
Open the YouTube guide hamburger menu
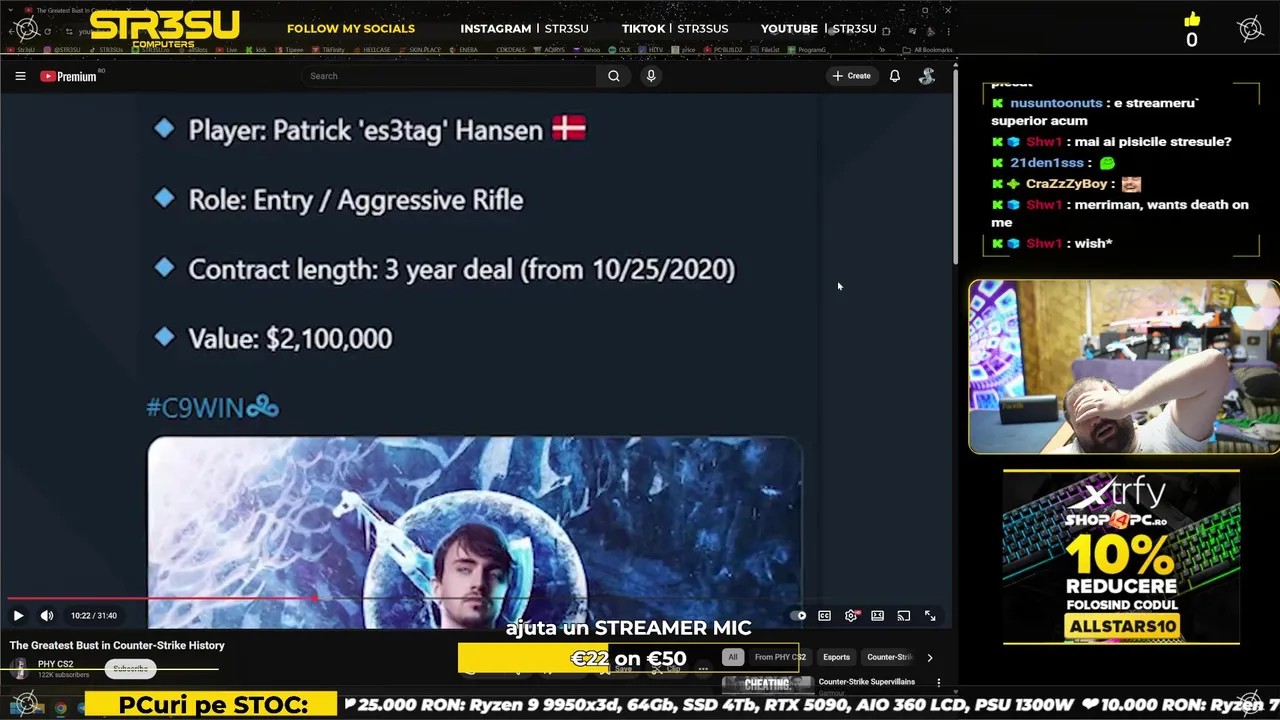pyautogui.click(x=20, y=76)
